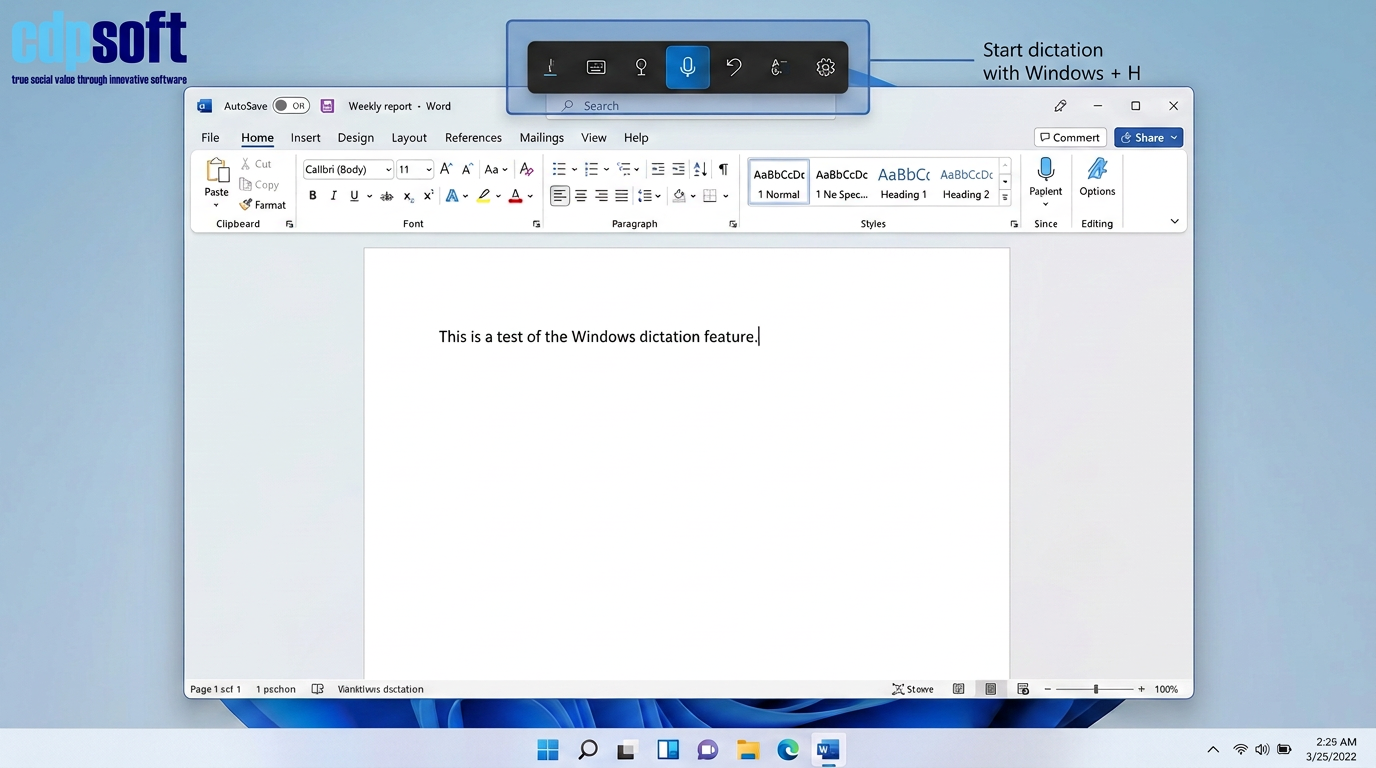
Task: Toggle italic formatting
Action: coord(333,196)
